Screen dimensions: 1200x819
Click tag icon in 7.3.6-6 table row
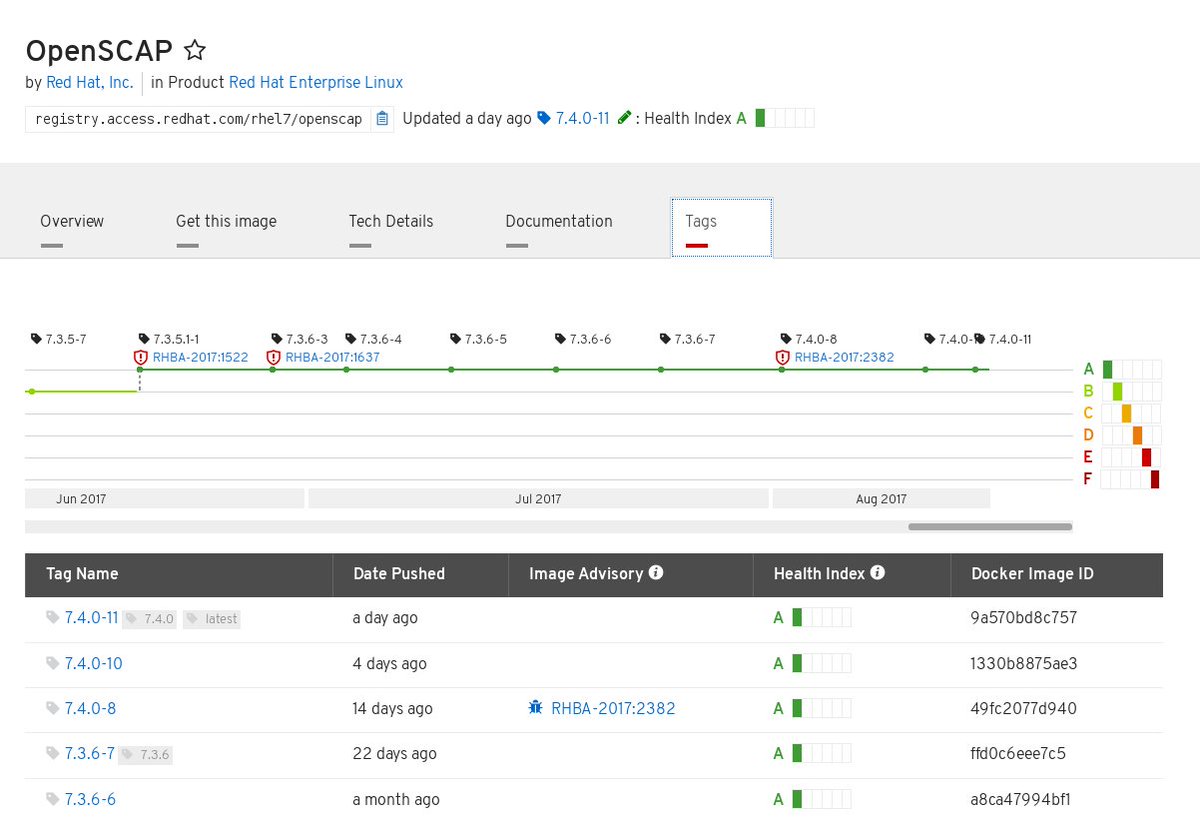pyautogui.click(x=52, y=799)
